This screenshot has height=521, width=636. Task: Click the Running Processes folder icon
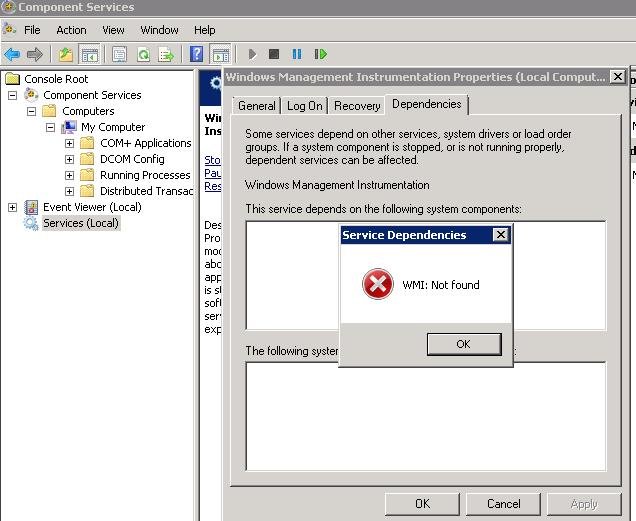pyautogui.click(x=87, y=175)
